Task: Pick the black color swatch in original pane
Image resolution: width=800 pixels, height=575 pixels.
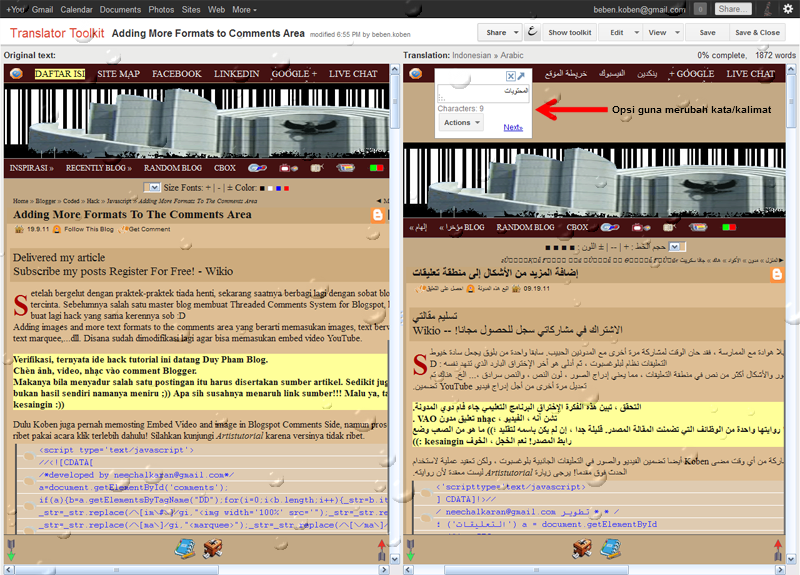Action: click(x=262, y=188)
